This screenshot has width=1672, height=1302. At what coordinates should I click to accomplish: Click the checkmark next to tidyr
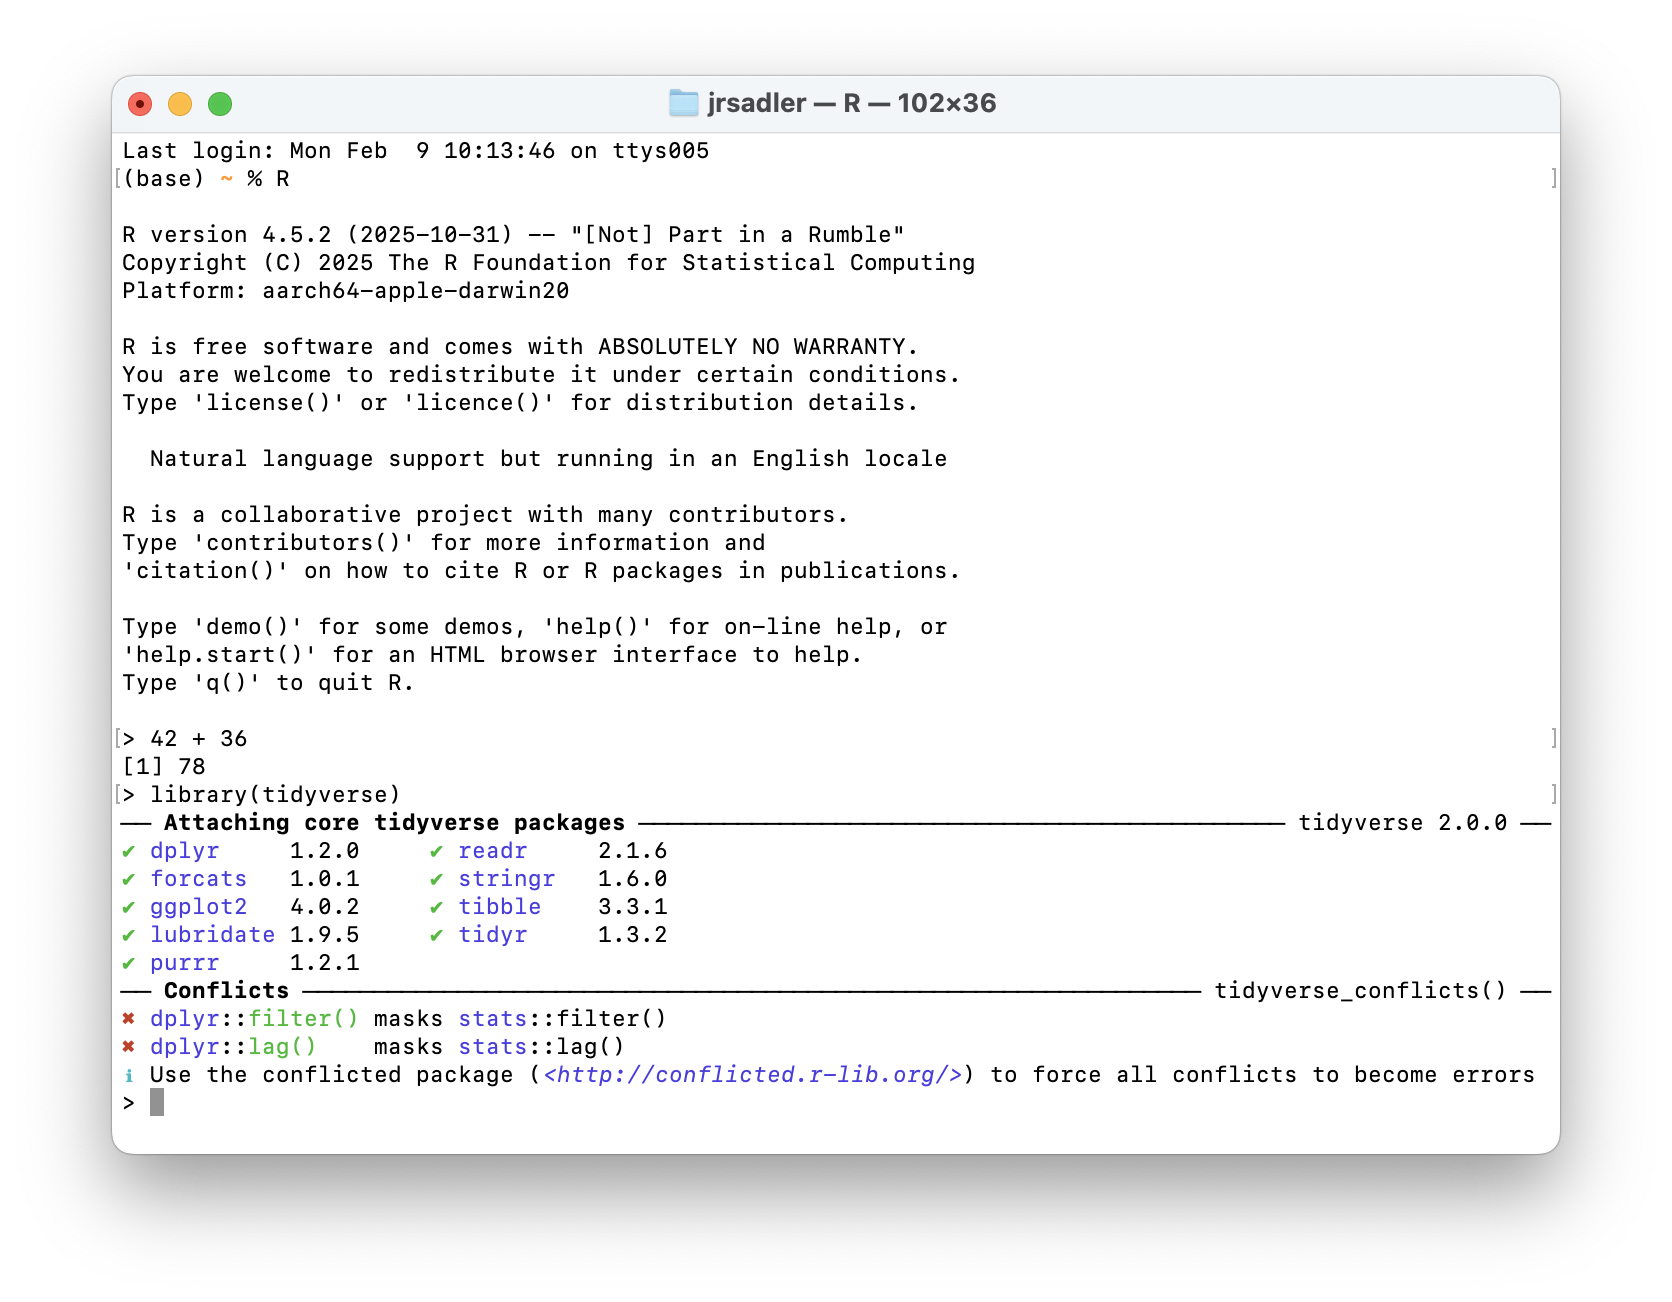point(437,935)
